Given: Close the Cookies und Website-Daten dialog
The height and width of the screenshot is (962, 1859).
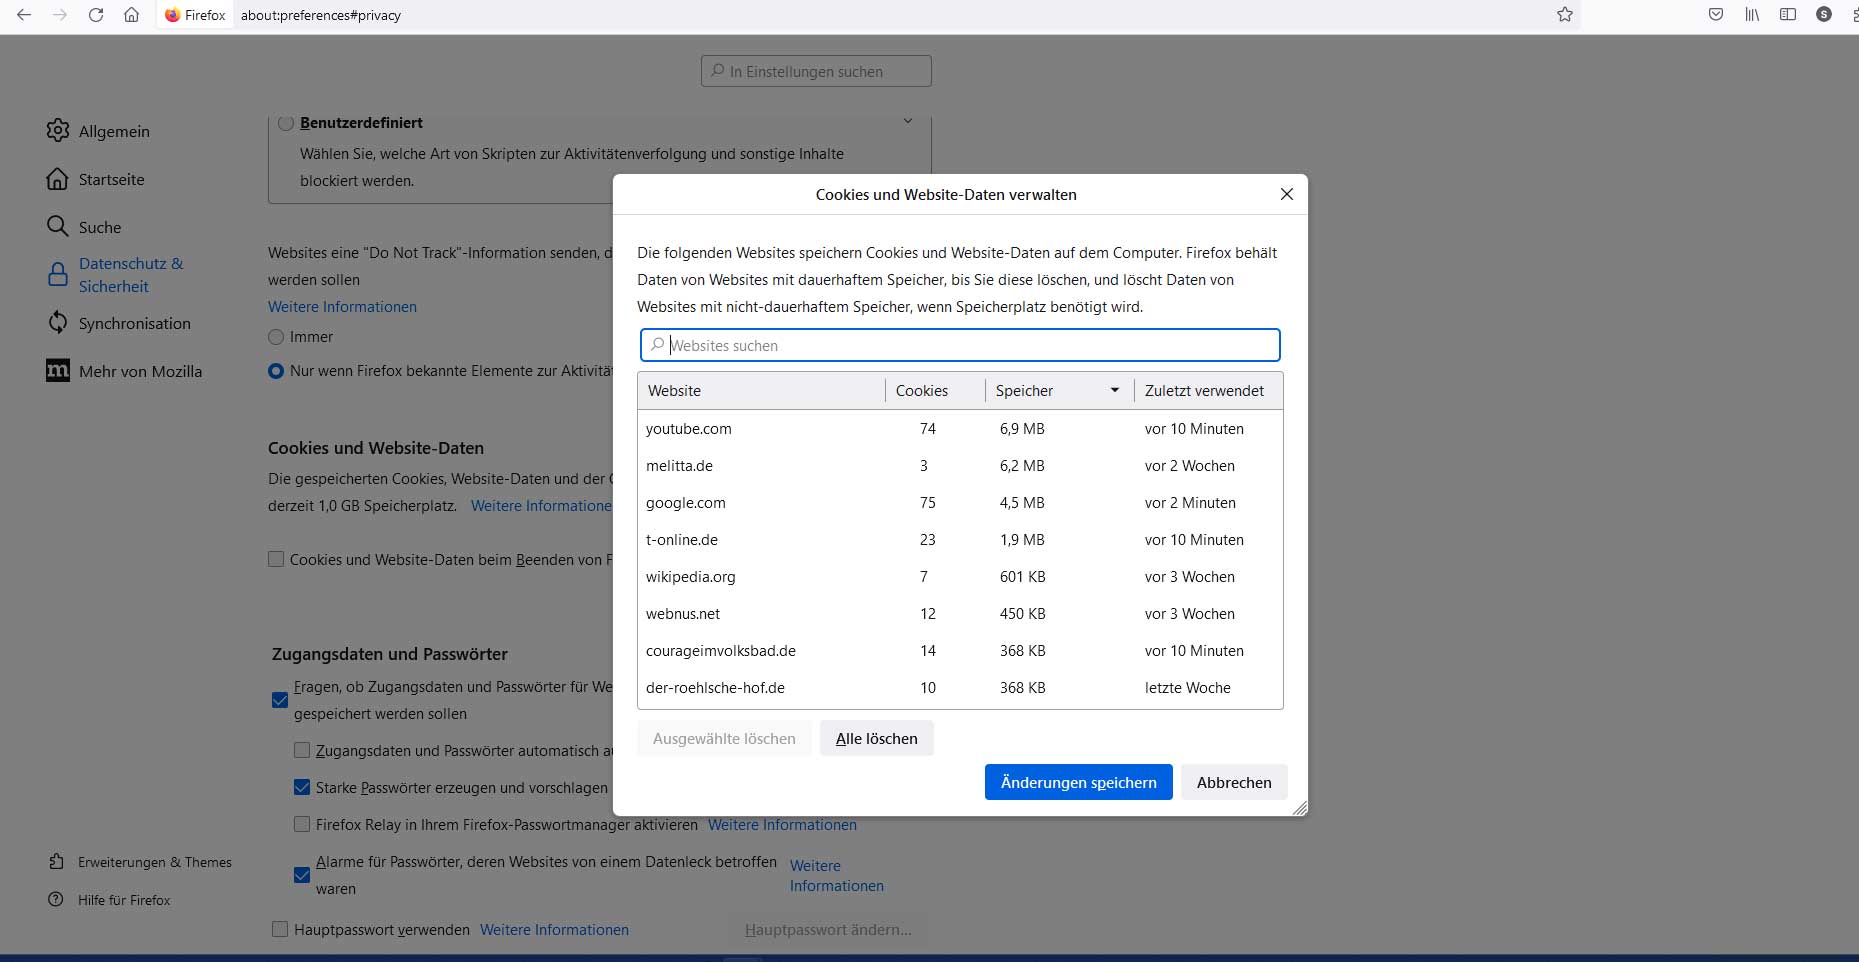Looking at the screenshot, I should click(x=1287, y=194).
